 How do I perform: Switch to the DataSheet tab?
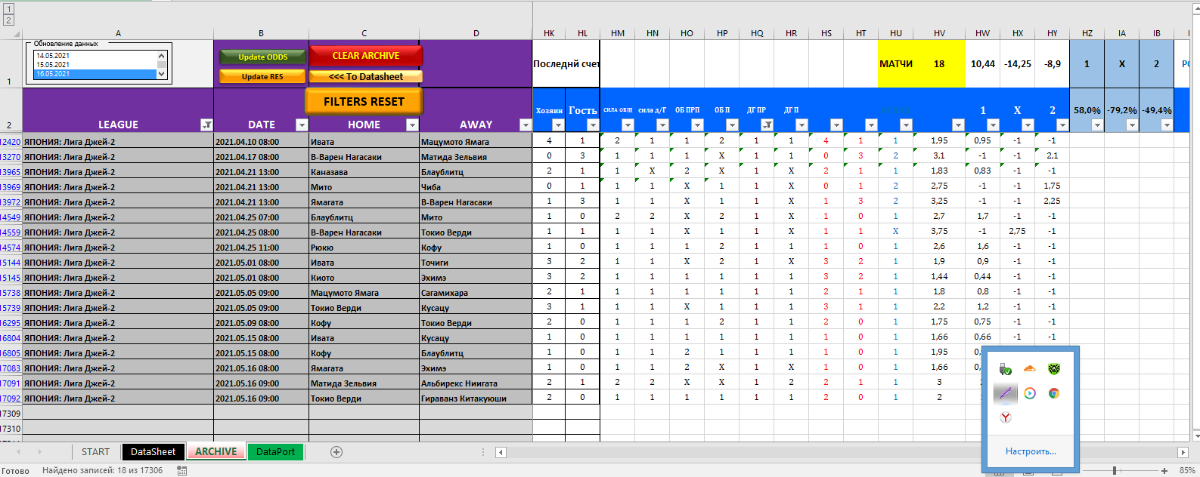(x=153, y=452)
